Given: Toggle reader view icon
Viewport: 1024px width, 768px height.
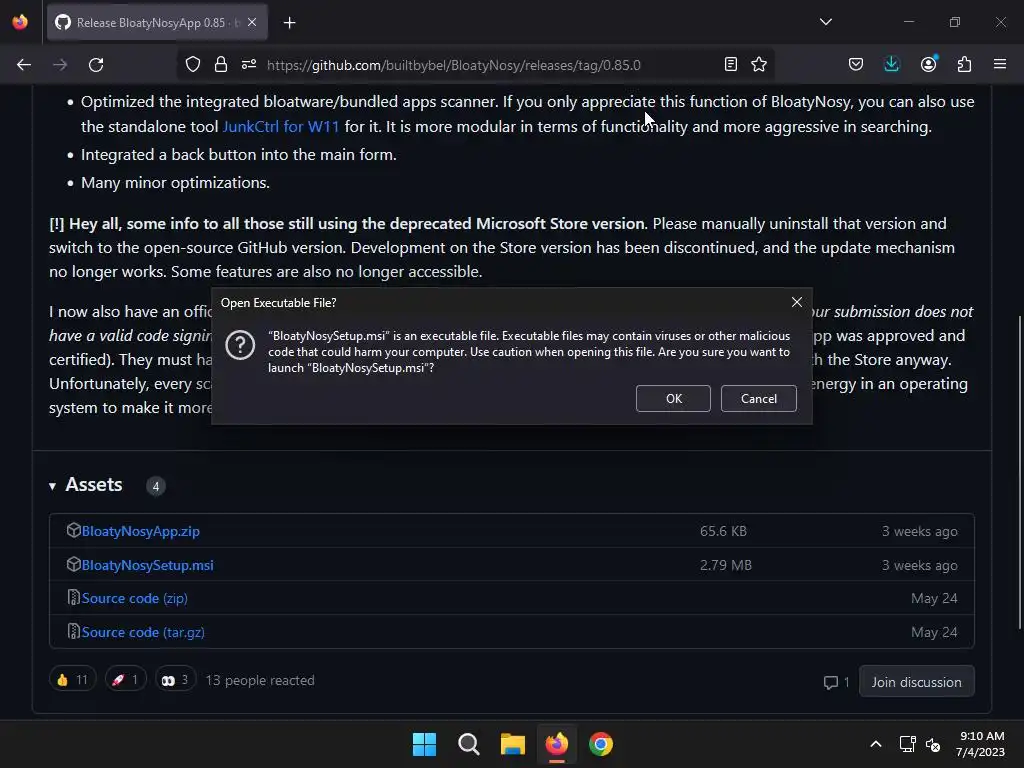Looking at the screenshot, I should (731, 65).
